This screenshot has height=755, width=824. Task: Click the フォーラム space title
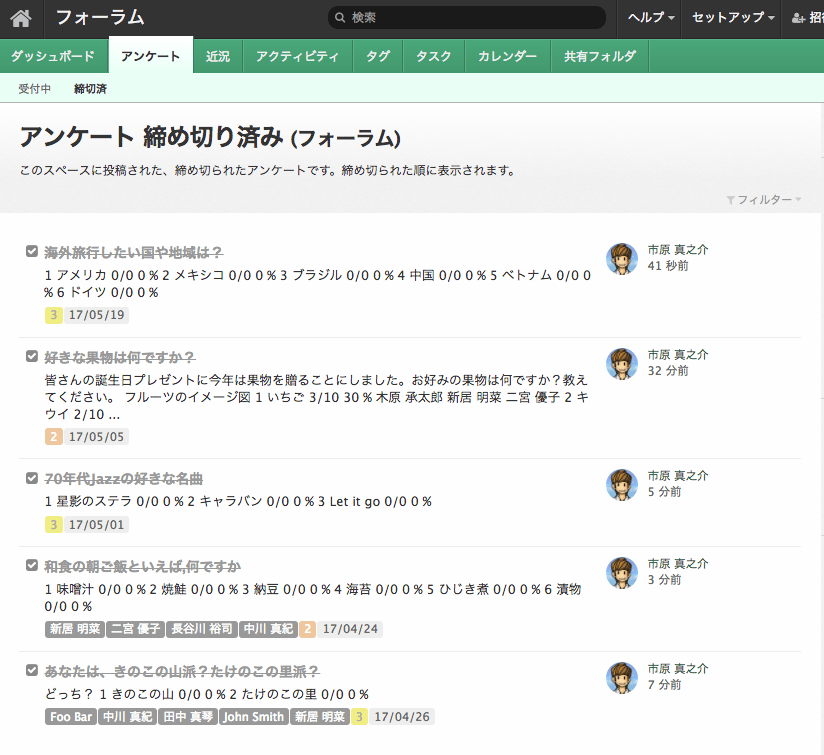tap(100, 18)
